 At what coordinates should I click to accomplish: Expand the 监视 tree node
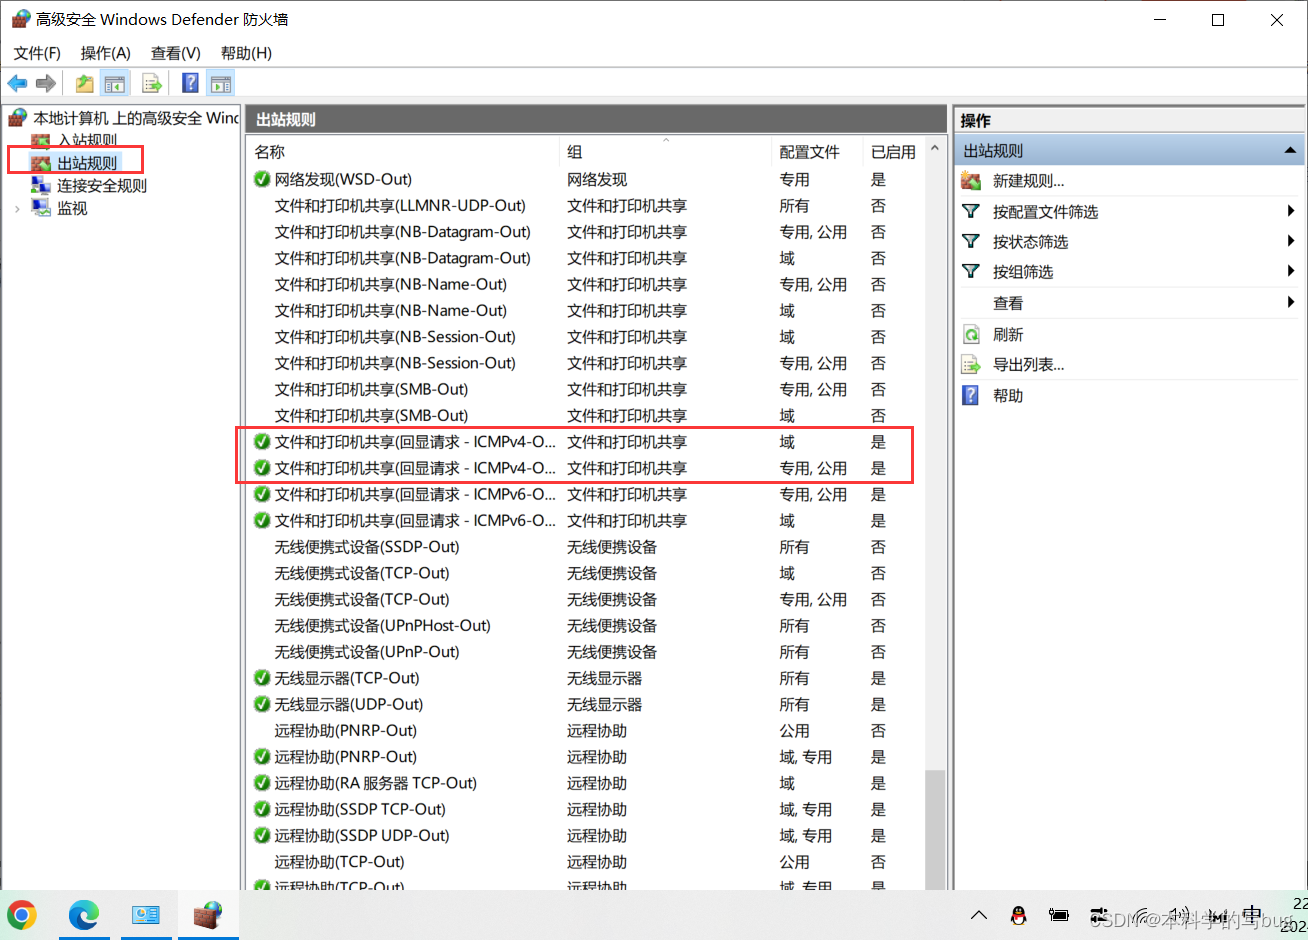17,209
